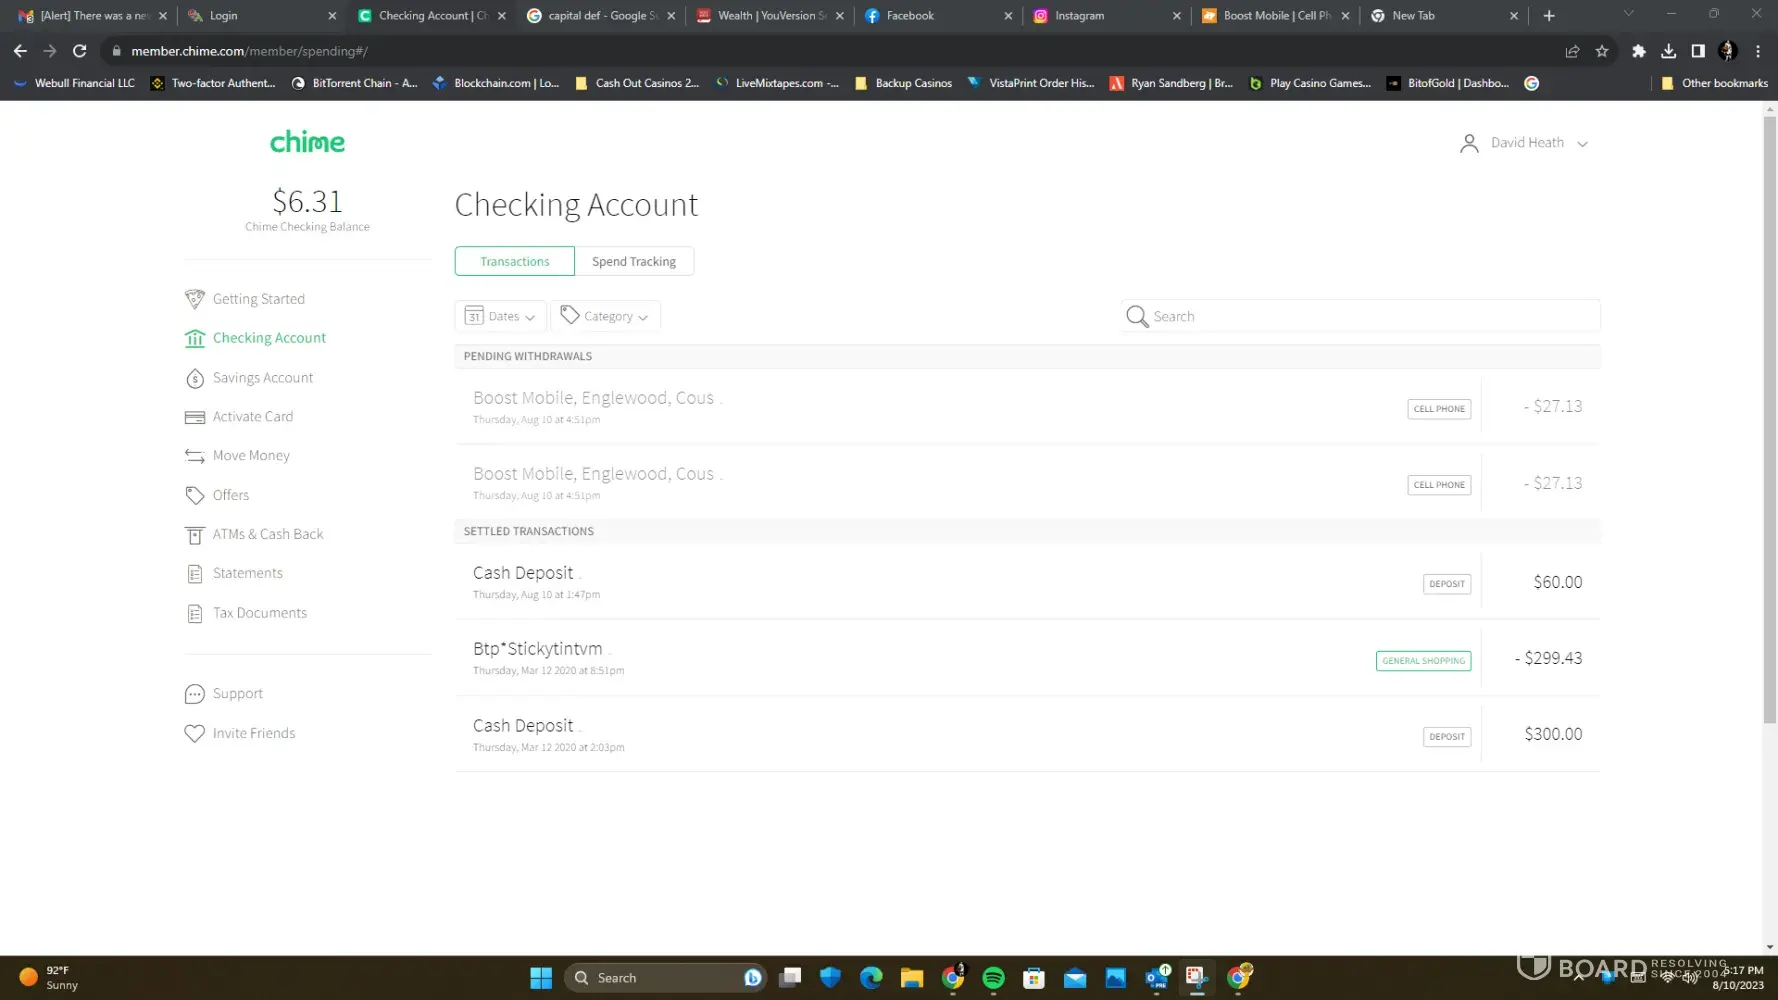Open the Getting Started link

[x=258, y=299]
